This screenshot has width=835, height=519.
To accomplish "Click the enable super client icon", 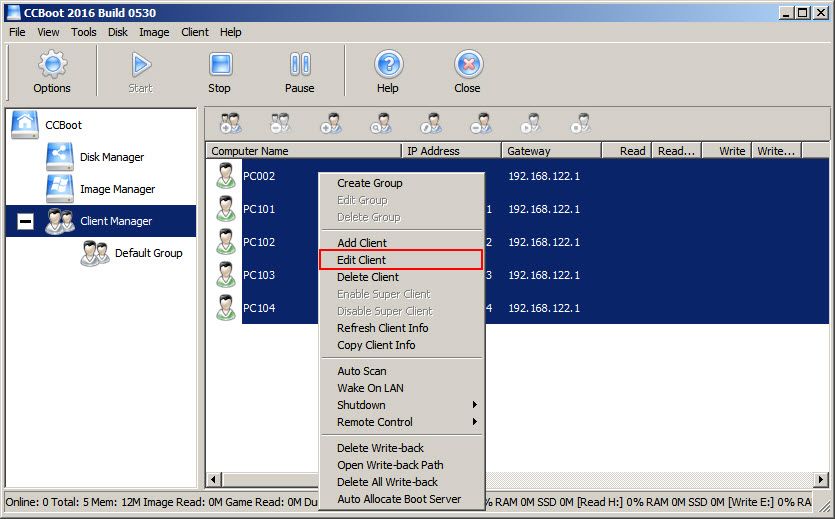I will pyautogui.click(x=531, y=123).
